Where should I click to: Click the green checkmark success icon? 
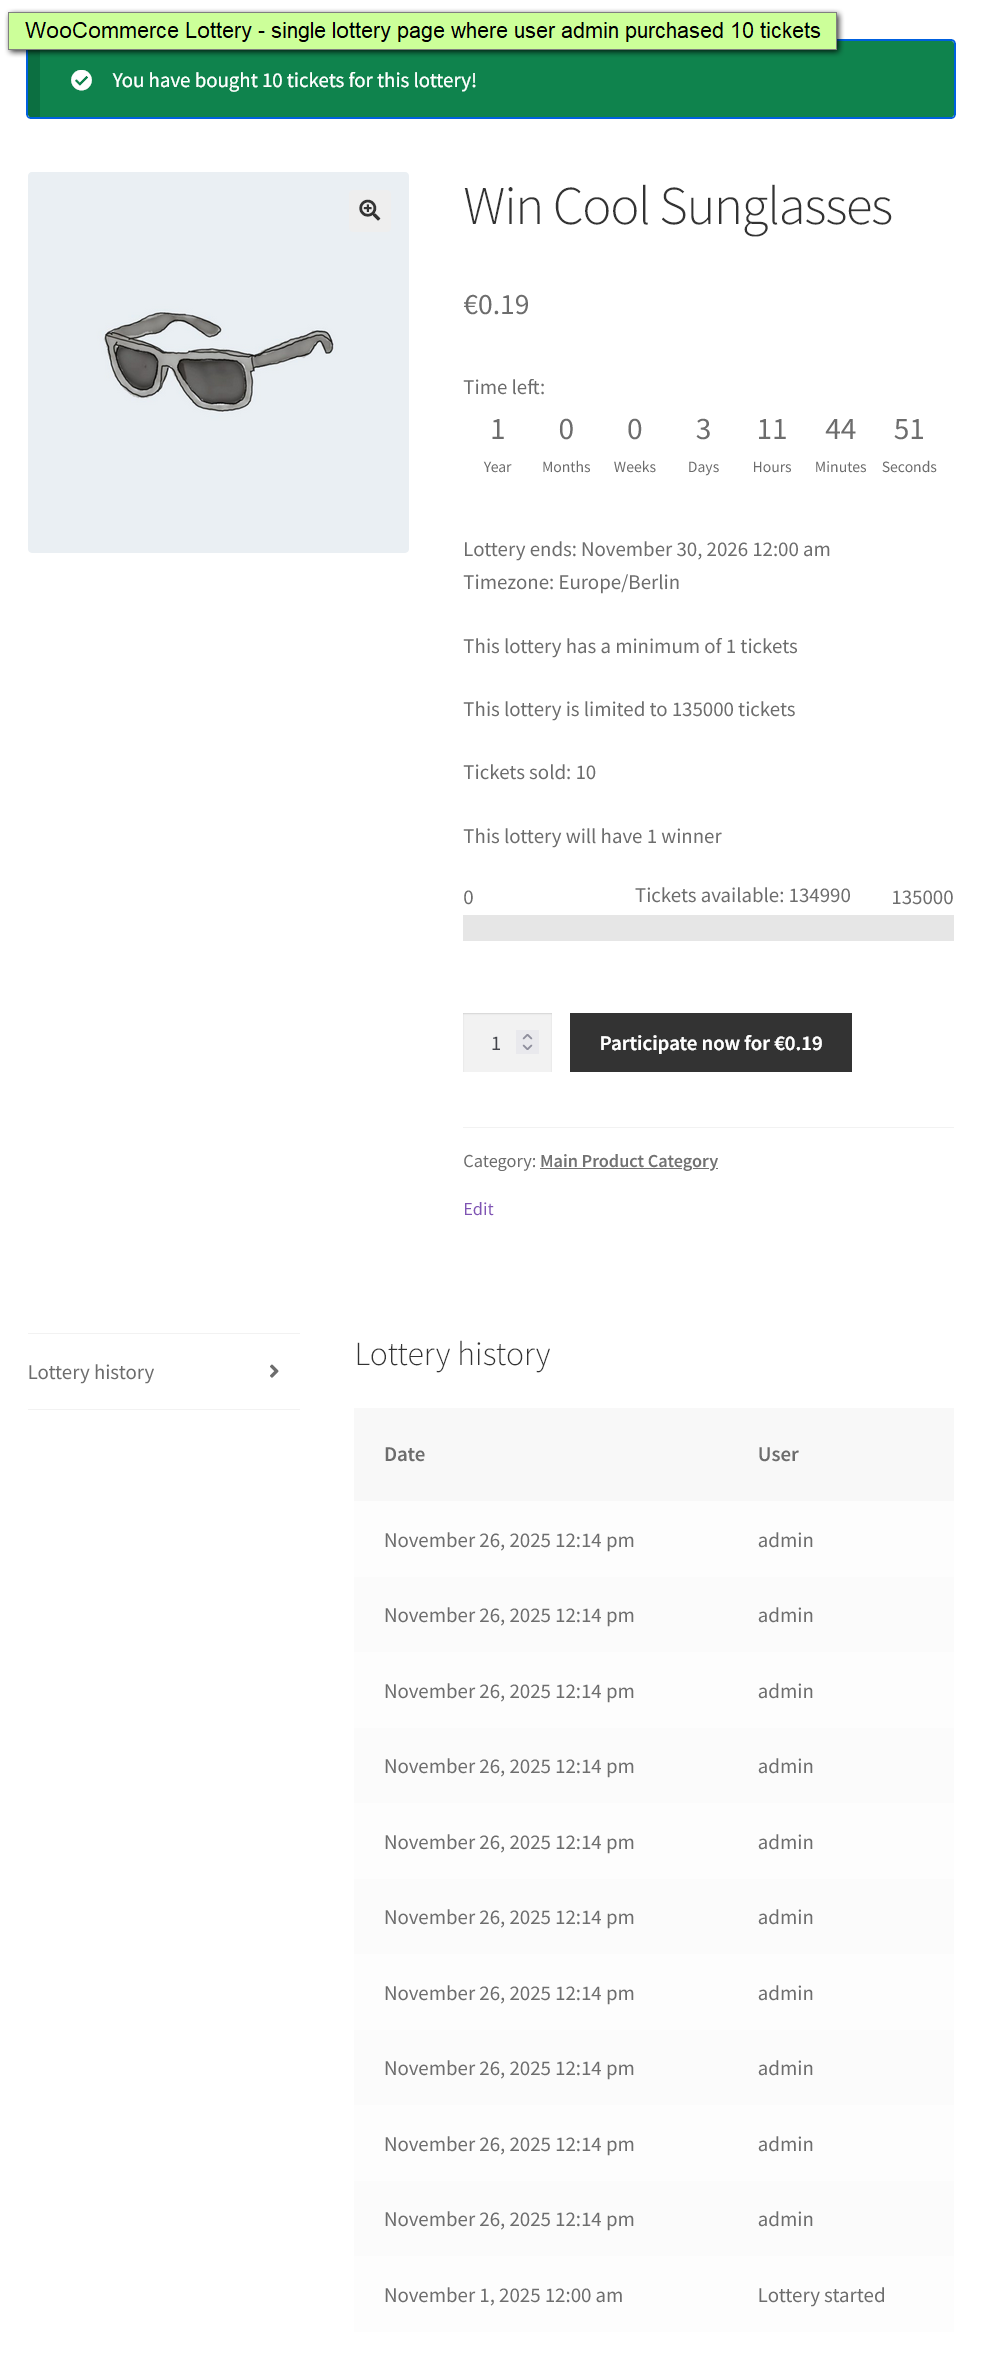[82, 80]
